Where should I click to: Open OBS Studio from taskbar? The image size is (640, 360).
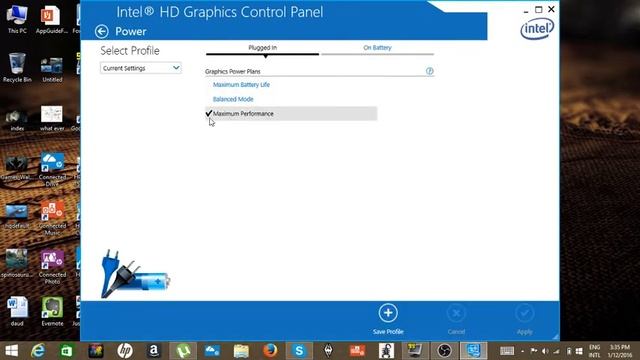tap(444, 351)
